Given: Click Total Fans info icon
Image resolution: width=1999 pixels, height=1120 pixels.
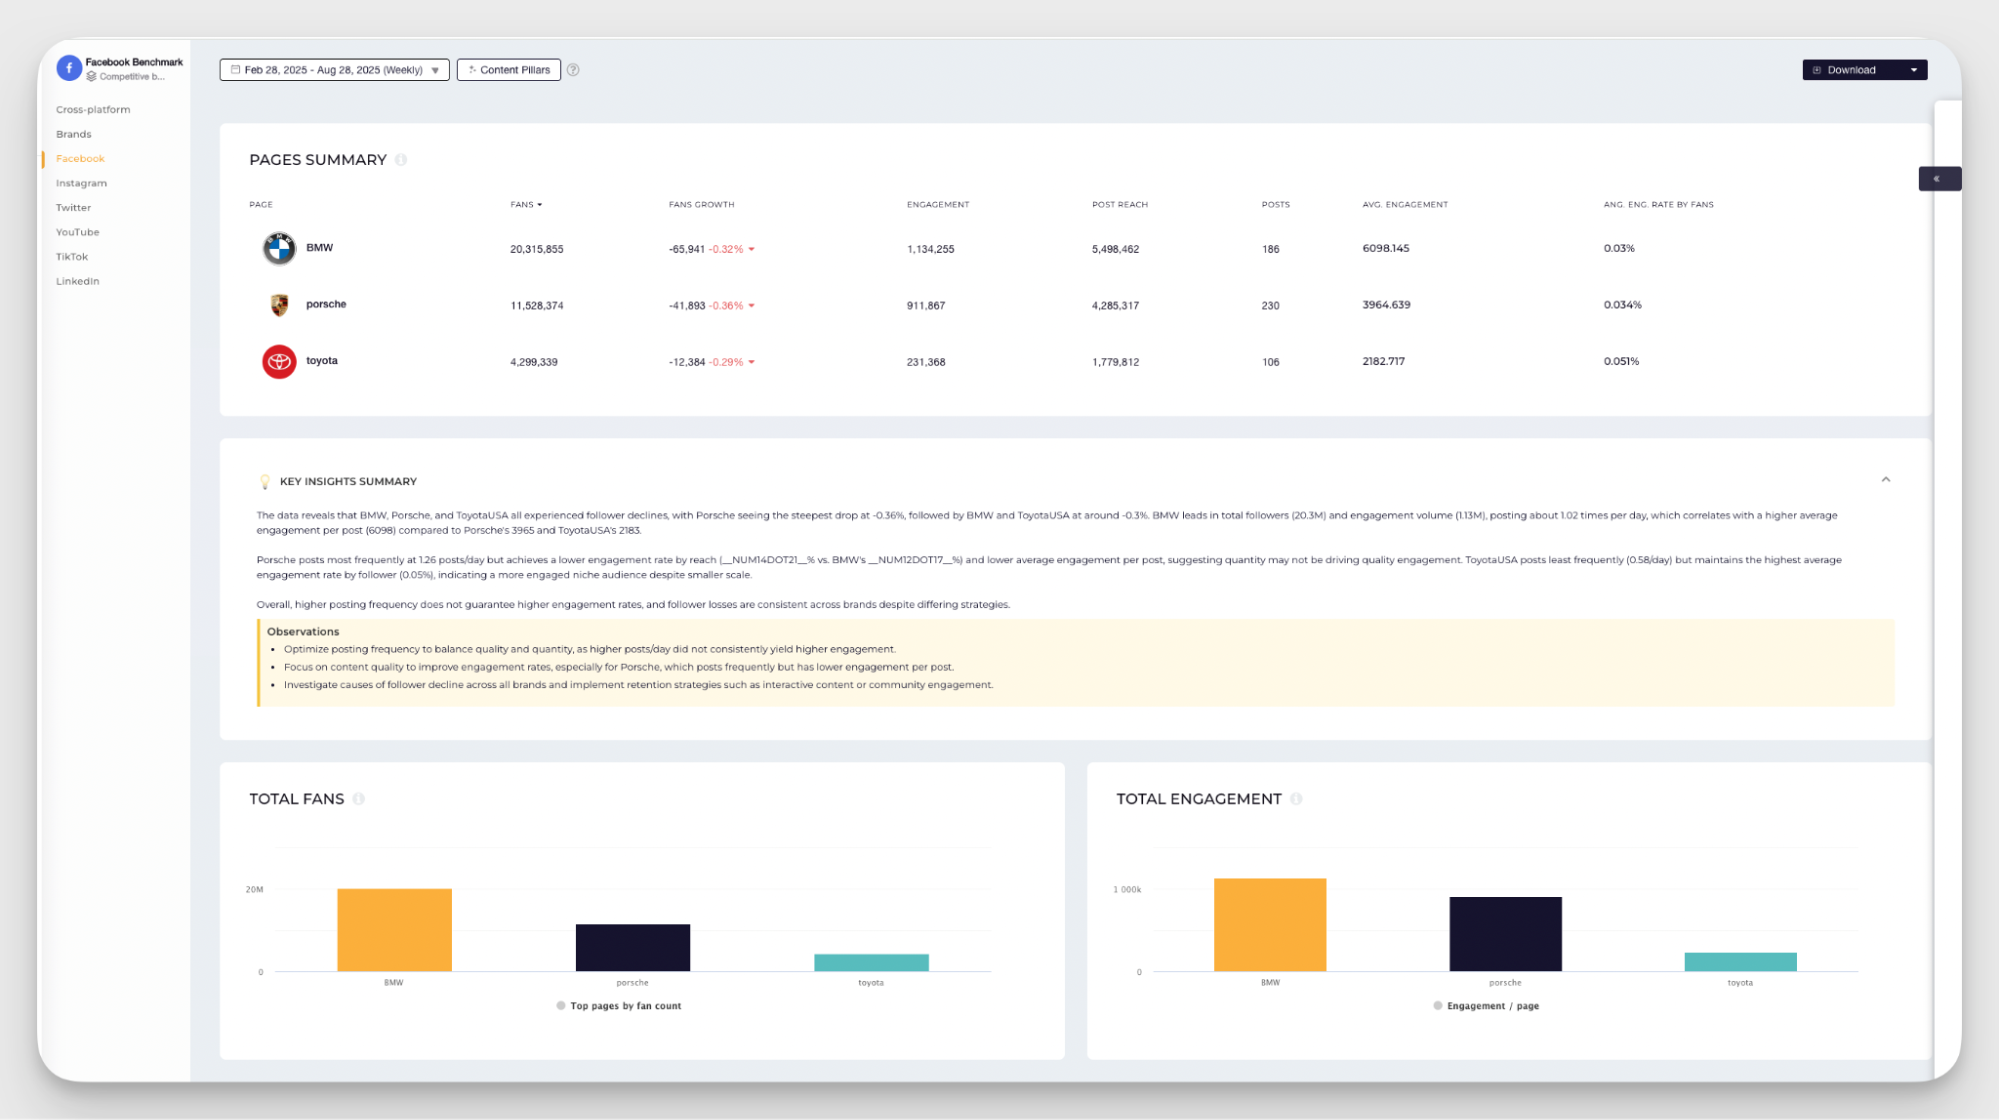Looking at the screenshot, I should pos(359,799).
